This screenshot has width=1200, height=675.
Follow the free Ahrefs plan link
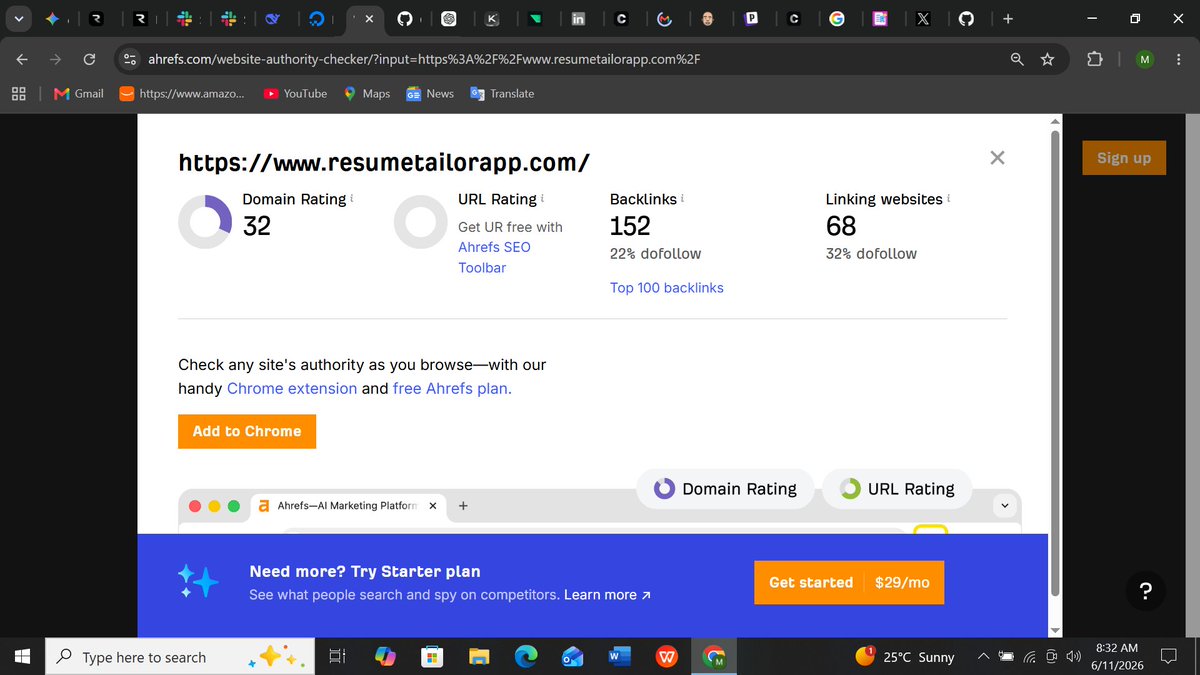[452, 388]
